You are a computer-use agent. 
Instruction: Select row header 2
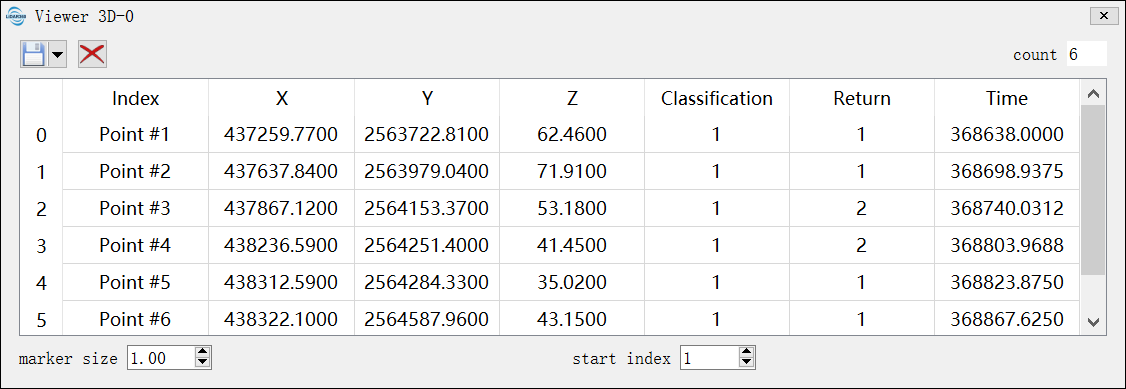pyautogui.click(x=42, y=209)
